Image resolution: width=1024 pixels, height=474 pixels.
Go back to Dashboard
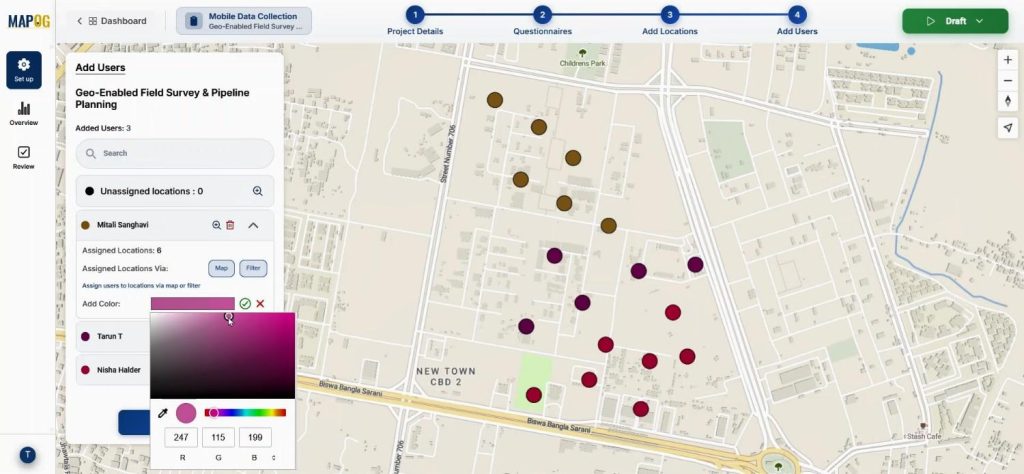point(111,21)
